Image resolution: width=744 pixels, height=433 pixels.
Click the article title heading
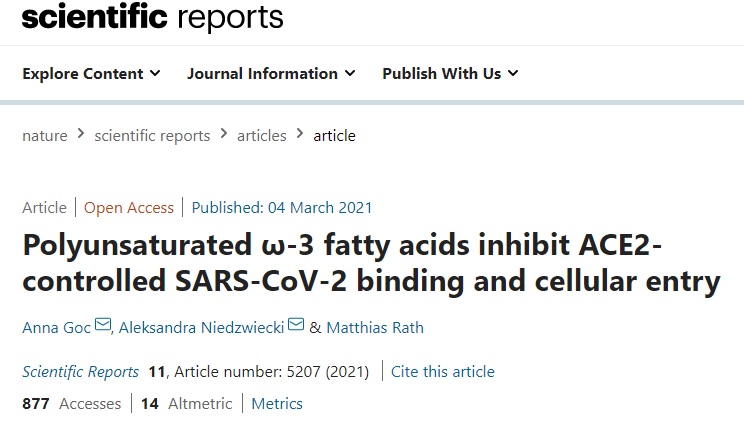(x=370, y=262)
